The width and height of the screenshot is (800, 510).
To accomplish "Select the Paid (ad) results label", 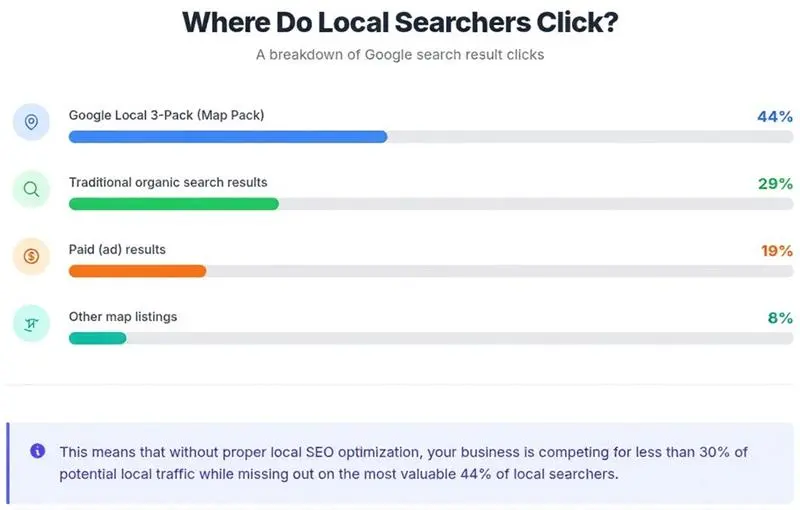I will click(117, 249).
